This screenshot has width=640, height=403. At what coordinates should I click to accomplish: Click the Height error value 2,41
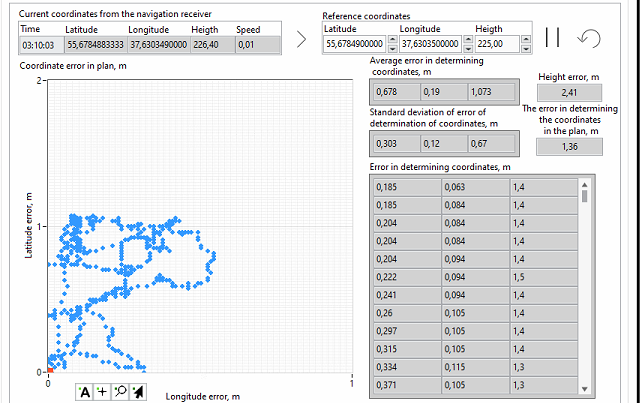click(x=569, y=93)
